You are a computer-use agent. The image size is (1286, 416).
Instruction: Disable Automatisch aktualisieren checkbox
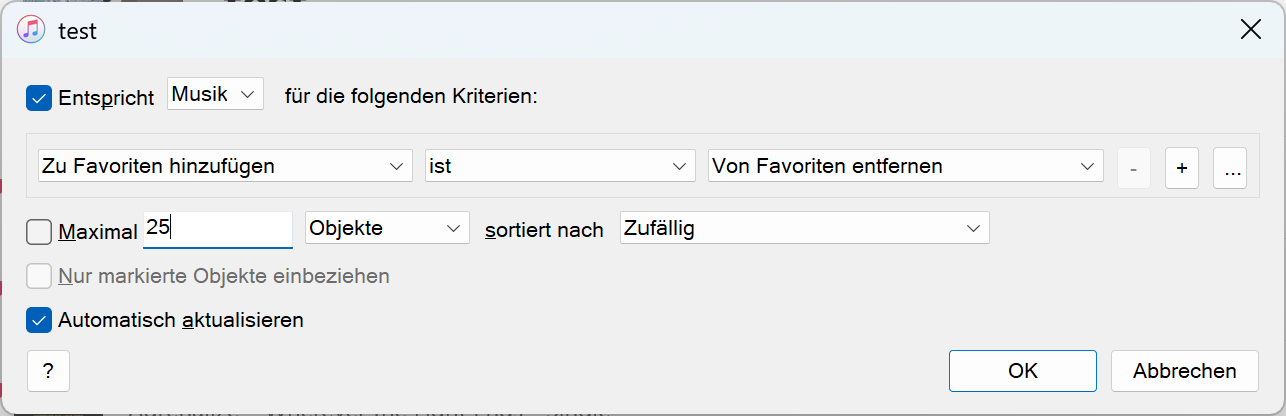(39, 320)
